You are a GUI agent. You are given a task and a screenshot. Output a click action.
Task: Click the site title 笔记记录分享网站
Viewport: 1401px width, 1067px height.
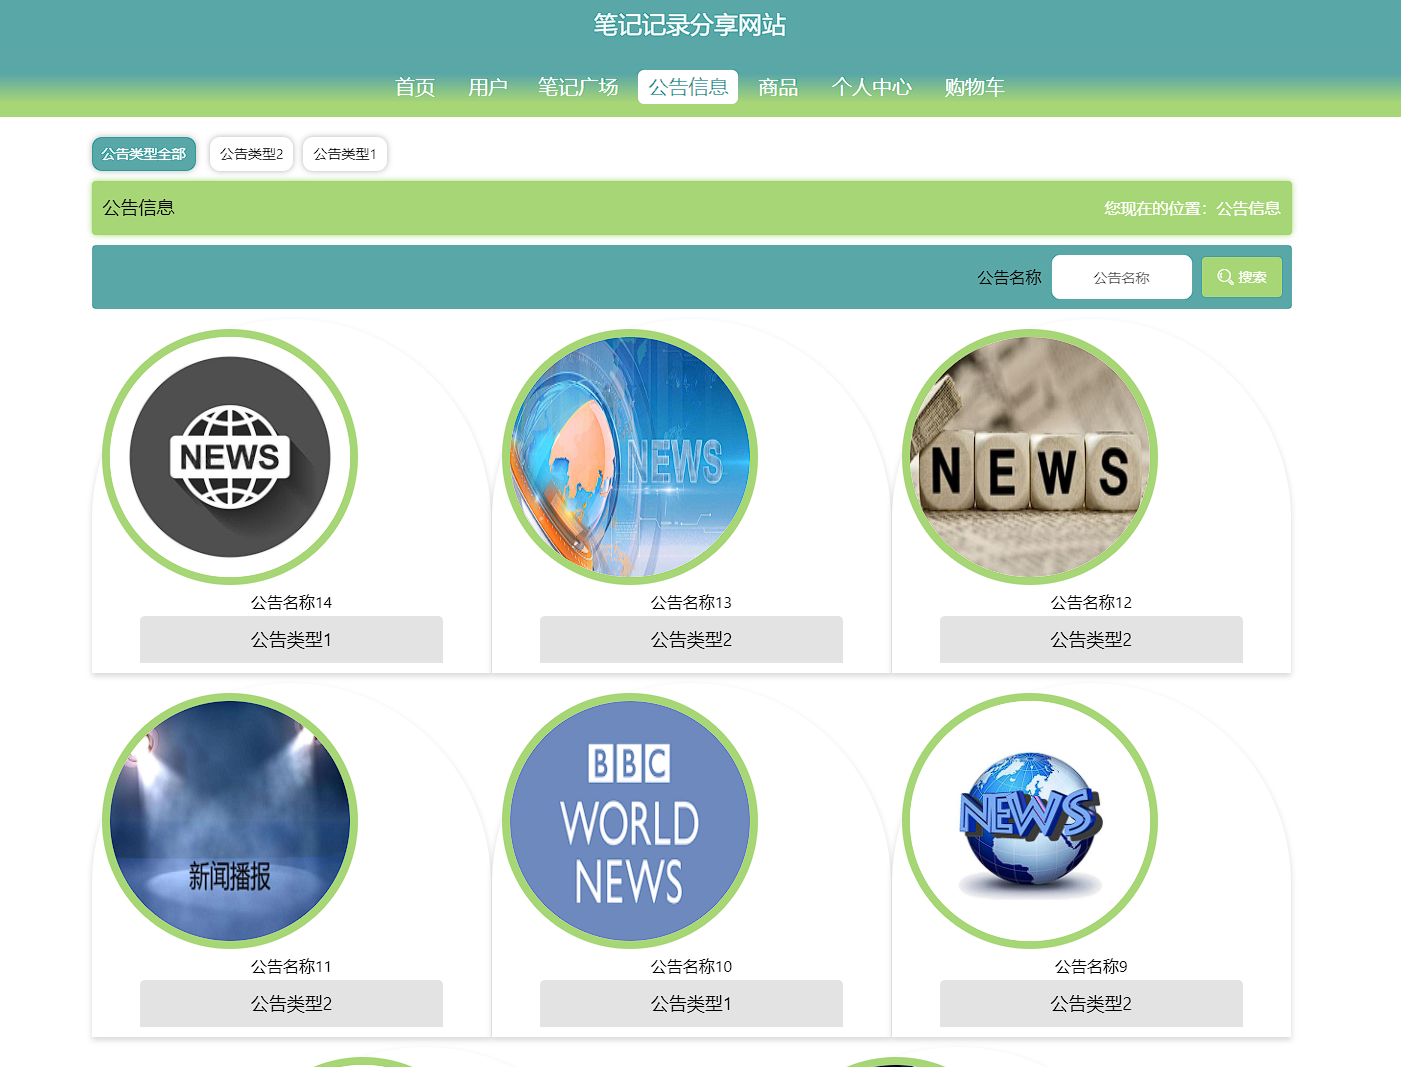[690, 25]
